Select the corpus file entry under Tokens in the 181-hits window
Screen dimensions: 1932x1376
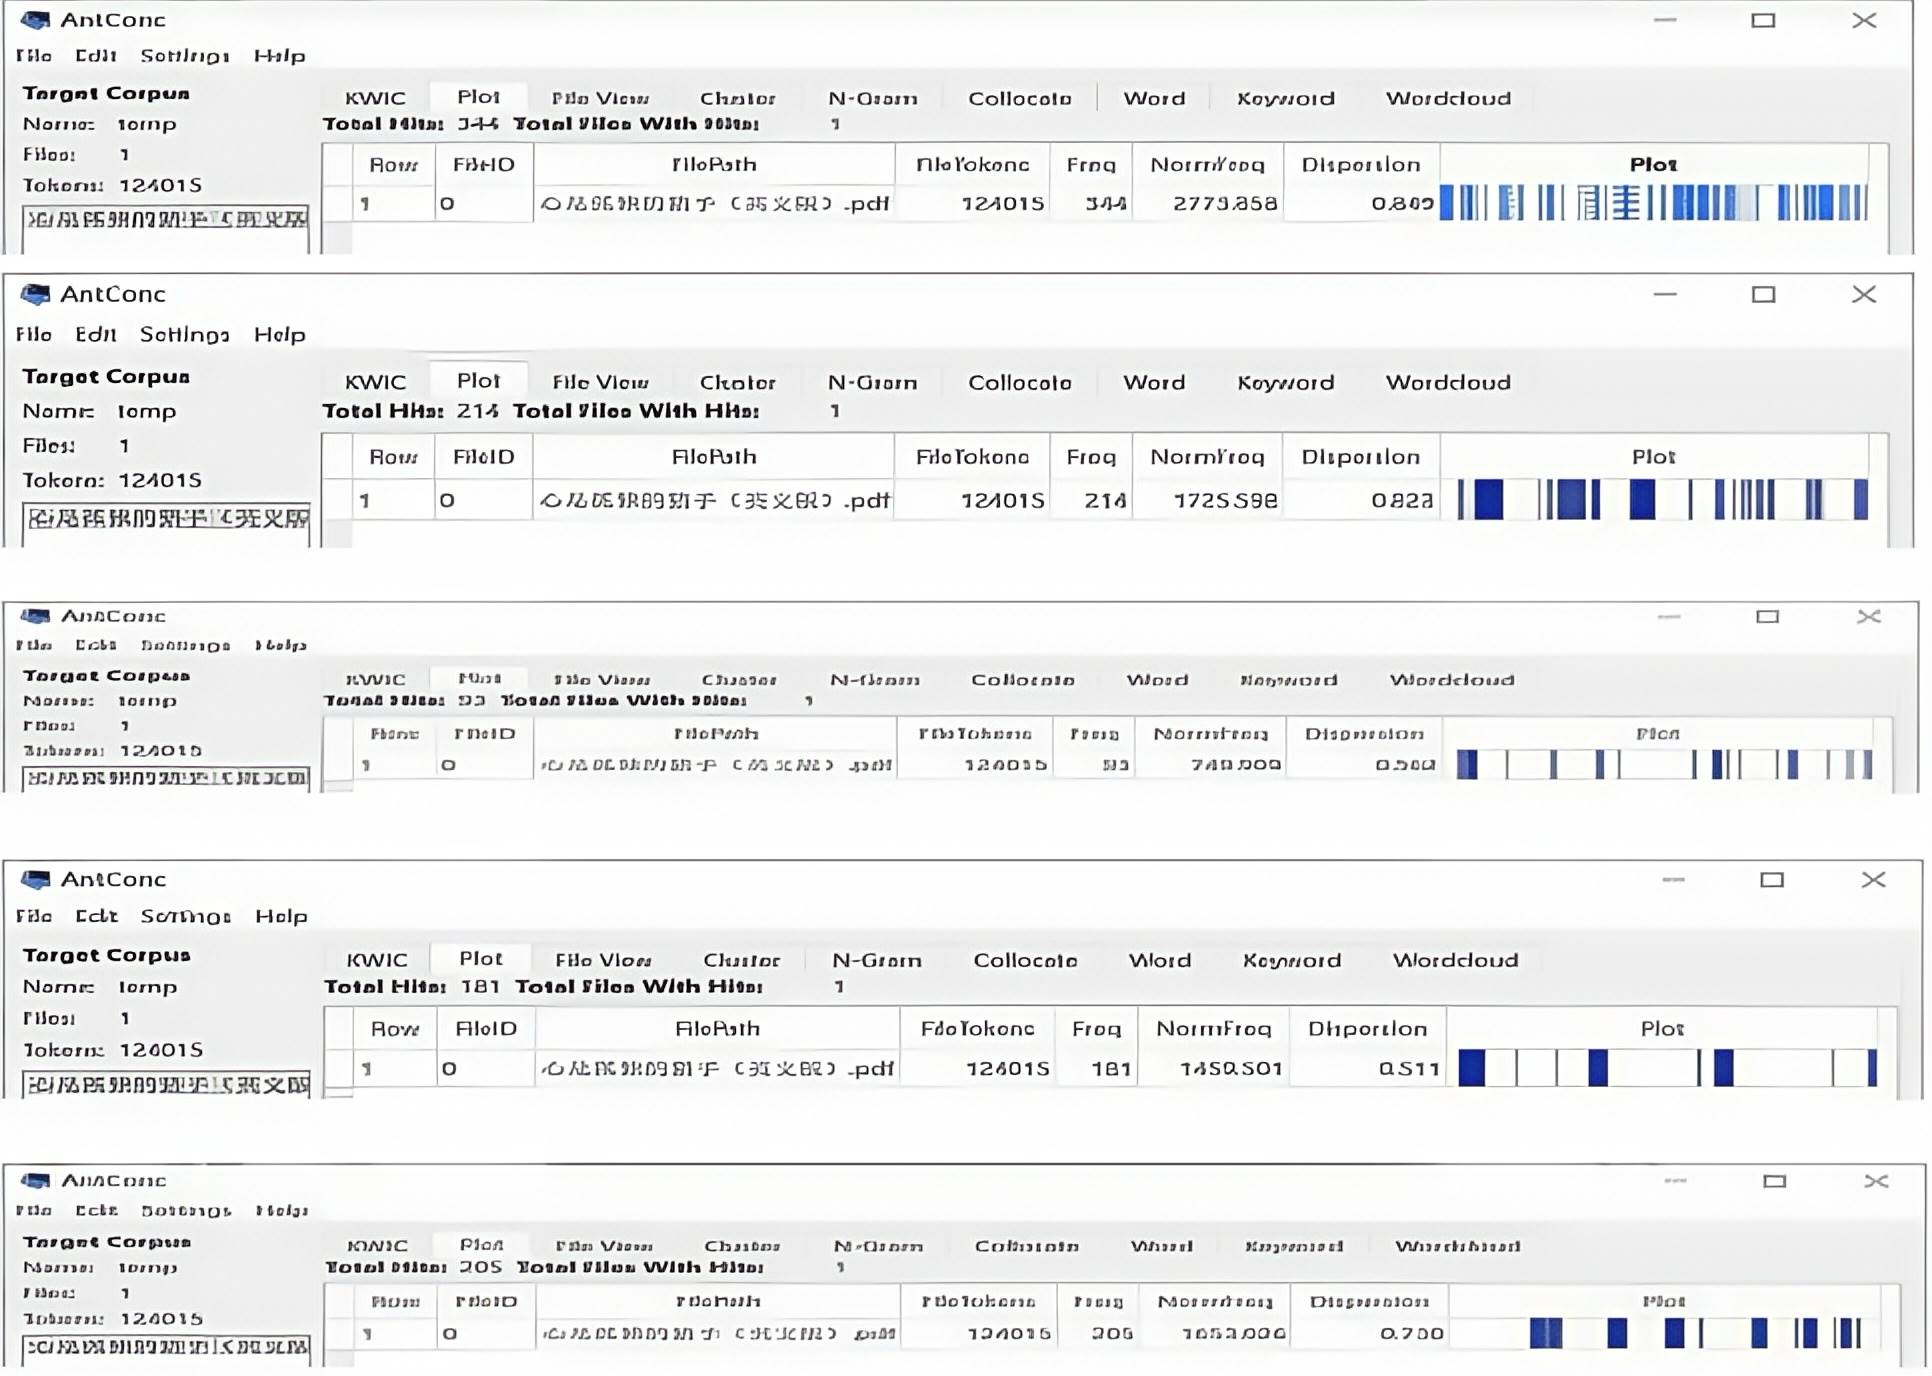point(166,1084)
